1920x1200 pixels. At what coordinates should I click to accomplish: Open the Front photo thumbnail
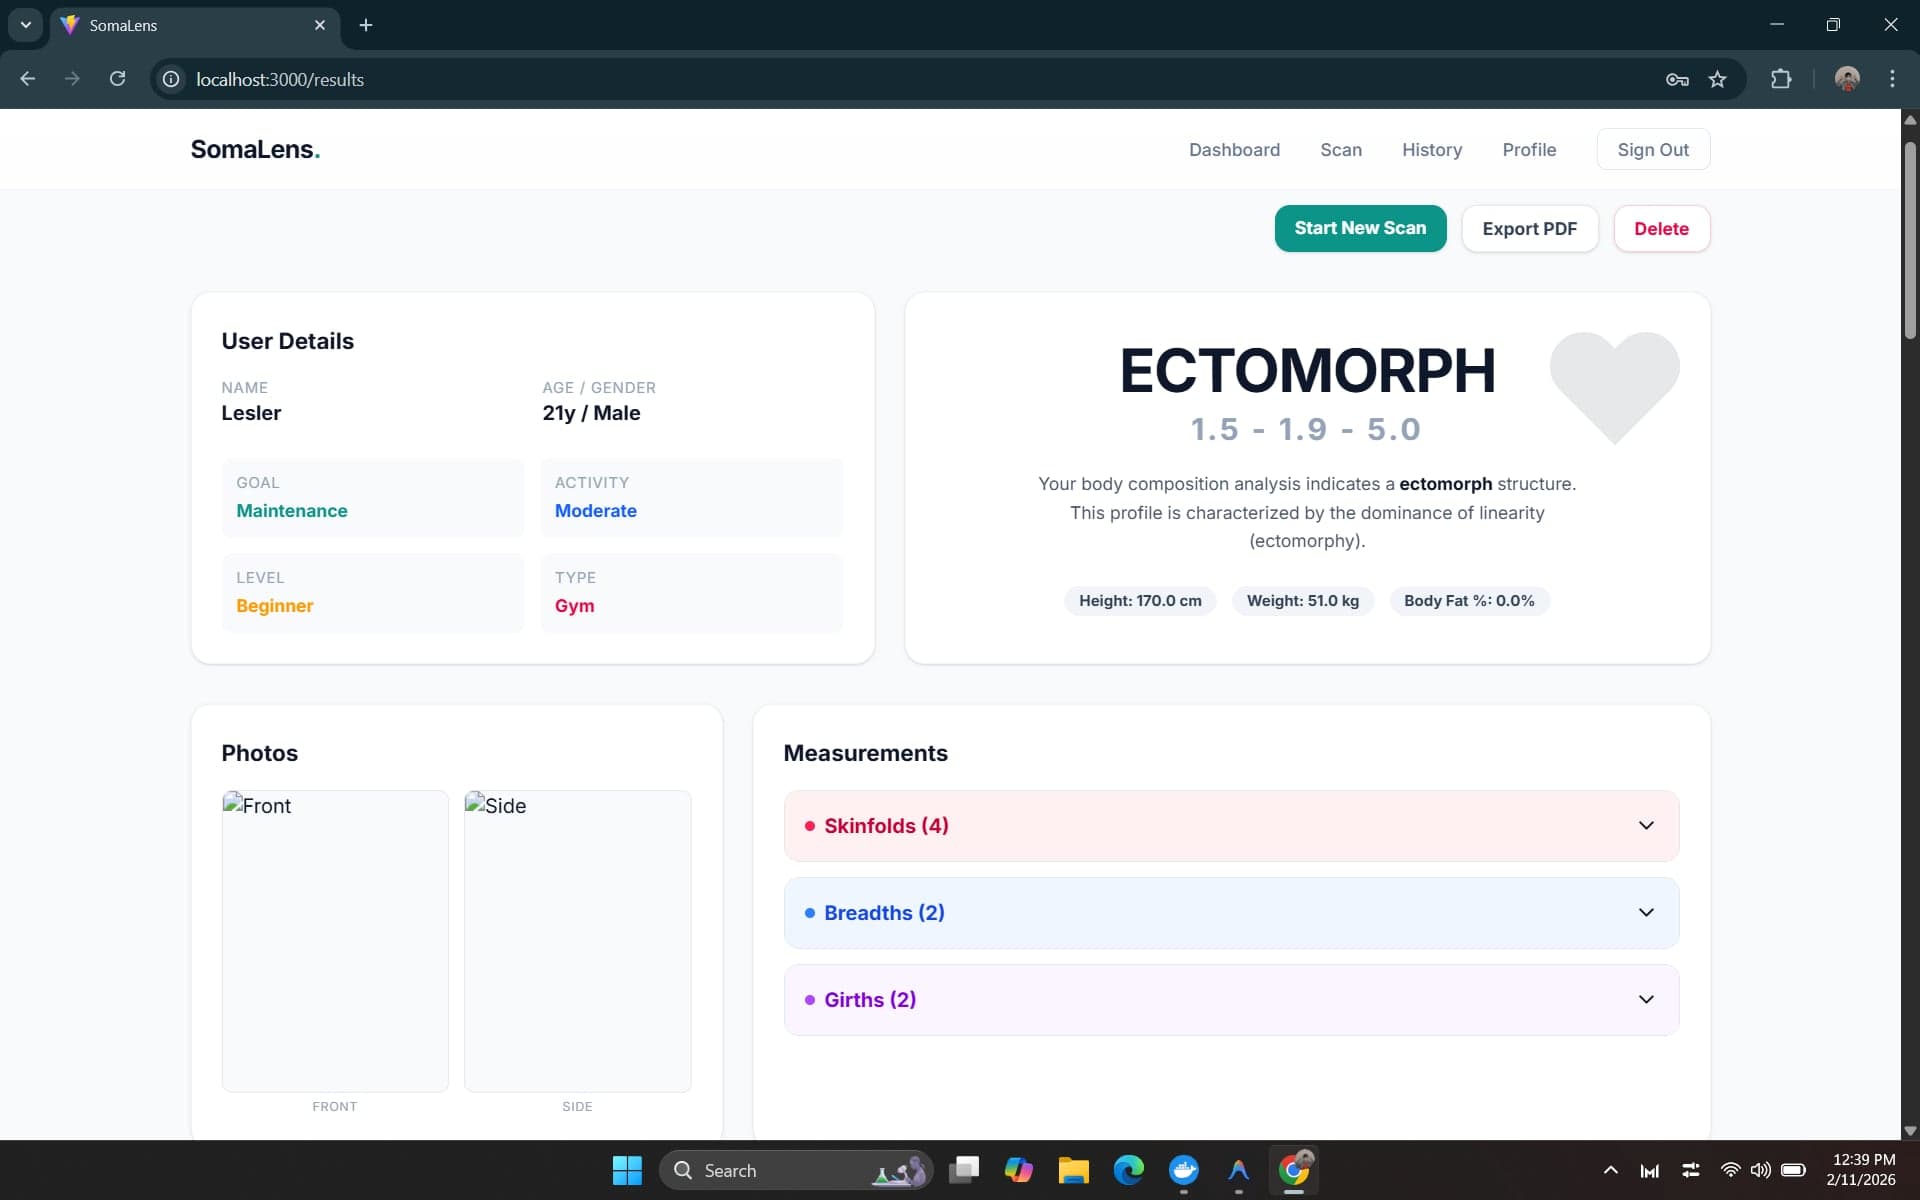click(335, 941)
